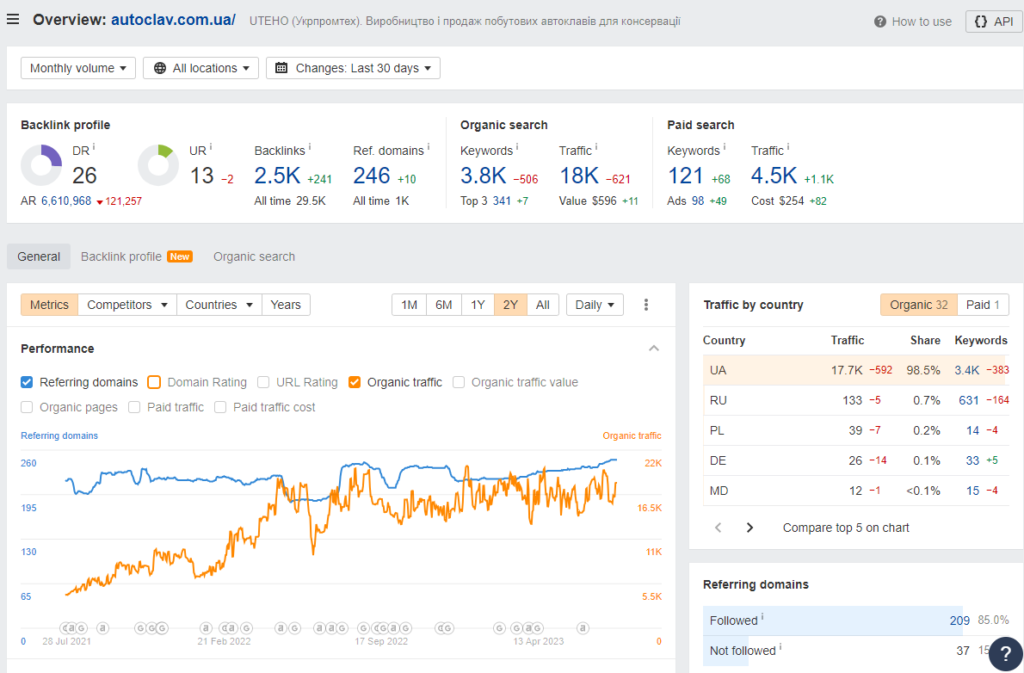Click the UR donut chart
Viewport: 1024px width, 673px height.
point(158,165)
